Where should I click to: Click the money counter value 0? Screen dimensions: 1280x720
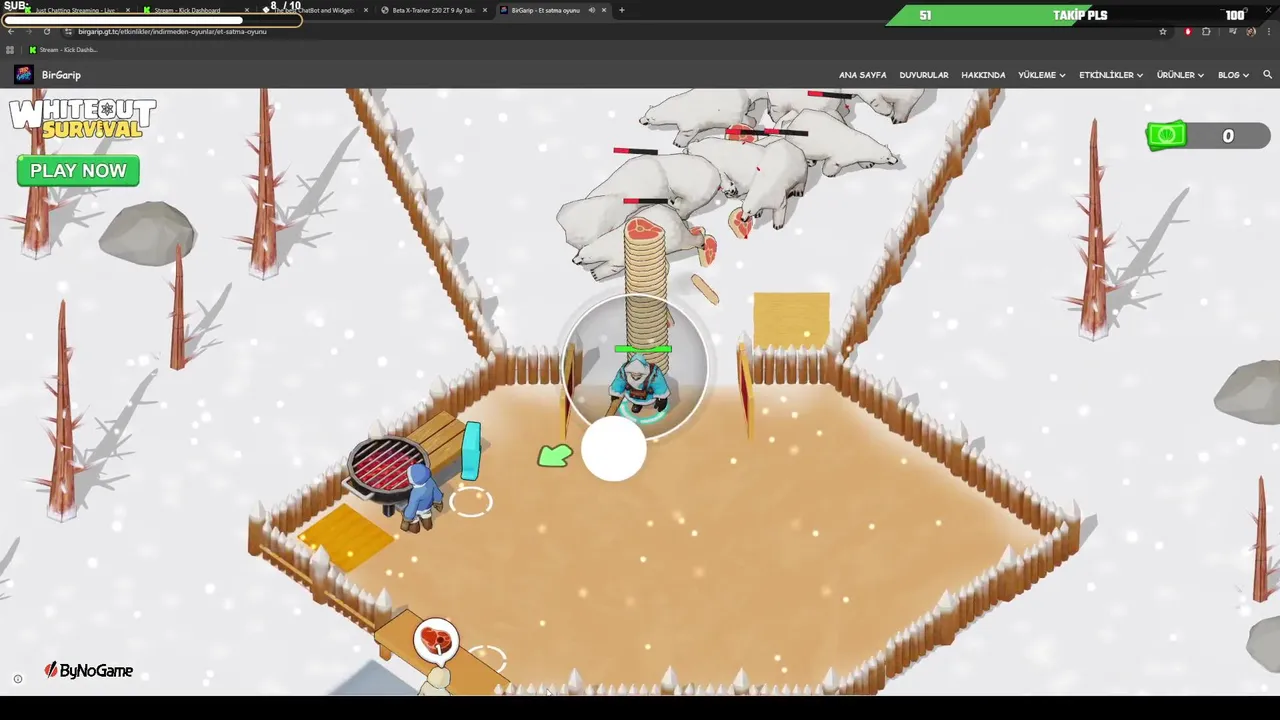pos(1228,136)
